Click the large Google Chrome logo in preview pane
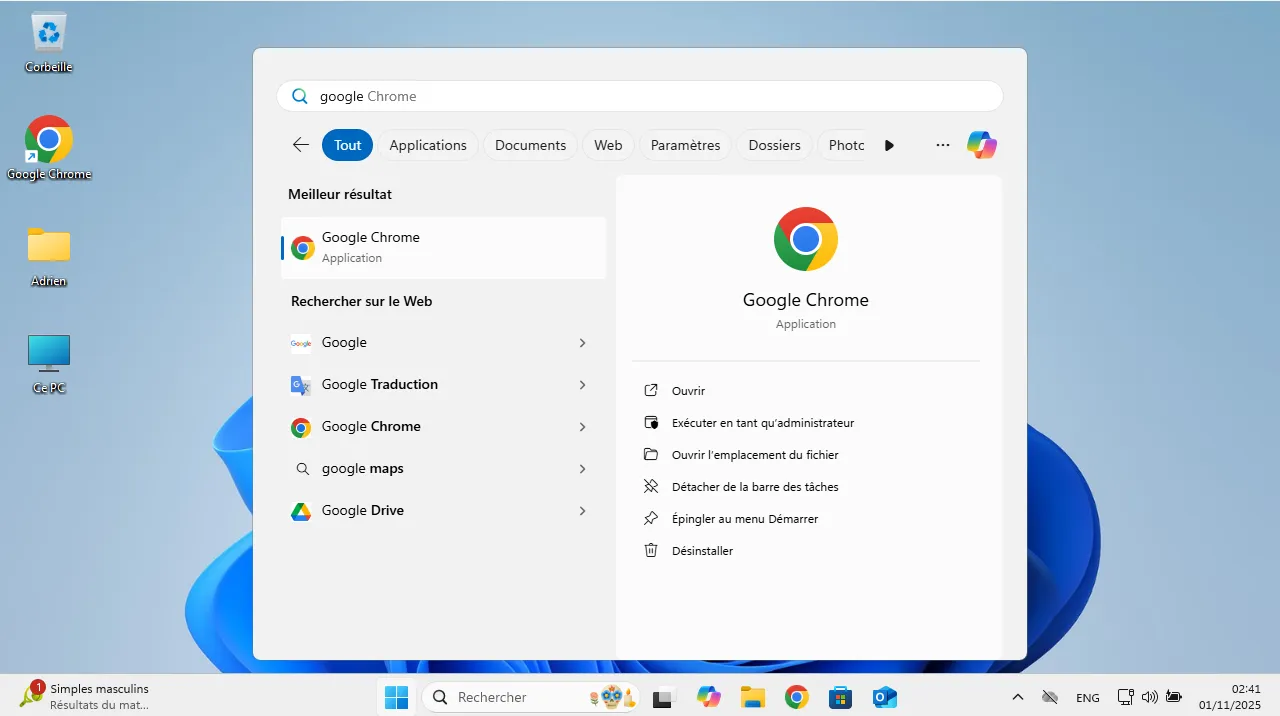Viewport: 1280px width, 716px height. pyautogui.click(x=805, y=239)
